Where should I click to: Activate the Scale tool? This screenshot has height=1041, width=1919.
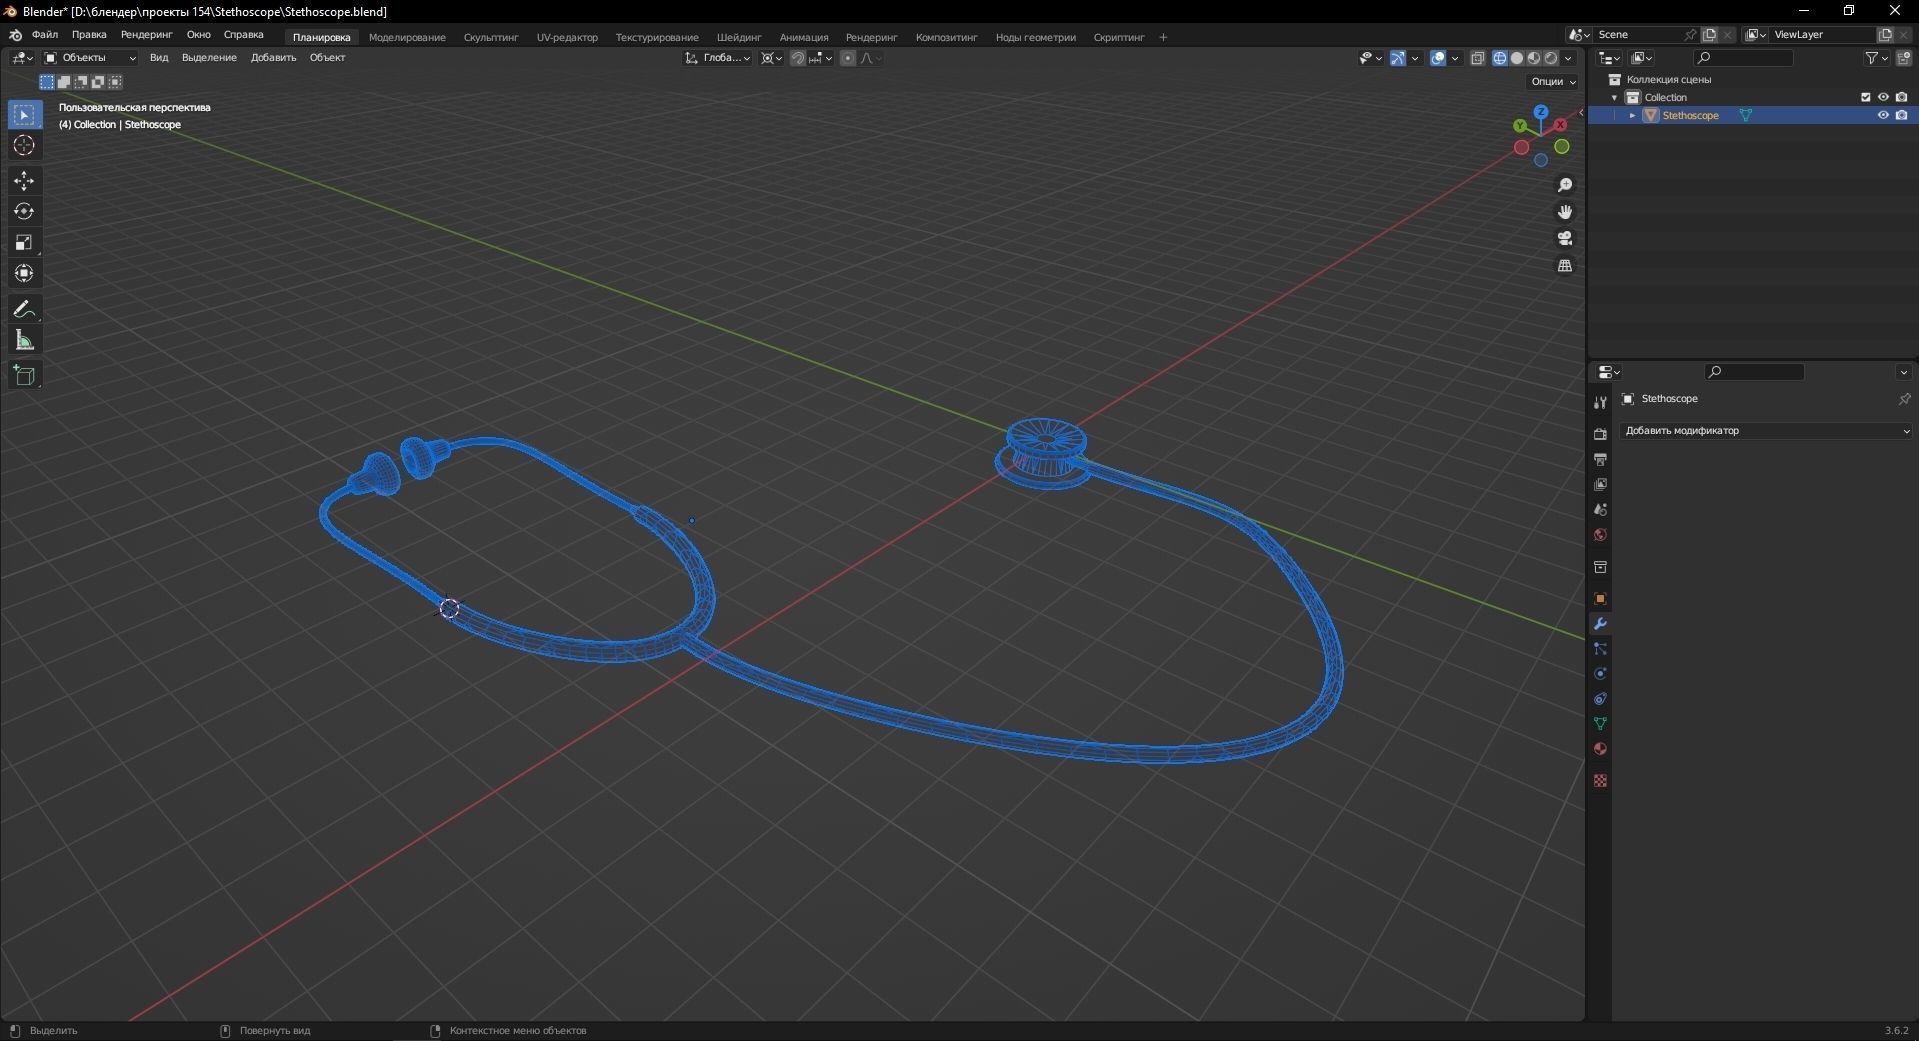click(24, 242)
